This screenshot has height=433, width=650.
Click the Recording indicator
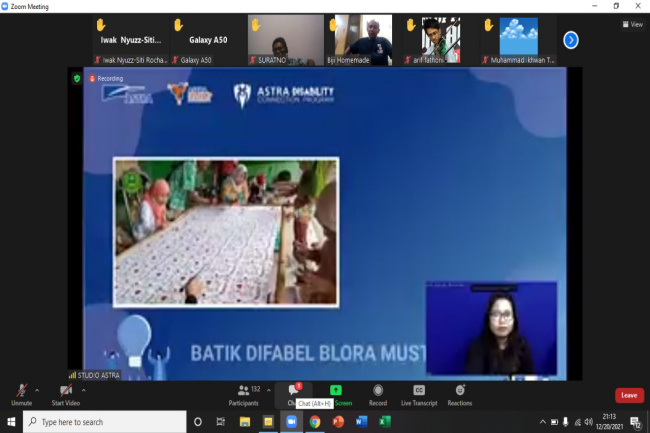point(106,78)
